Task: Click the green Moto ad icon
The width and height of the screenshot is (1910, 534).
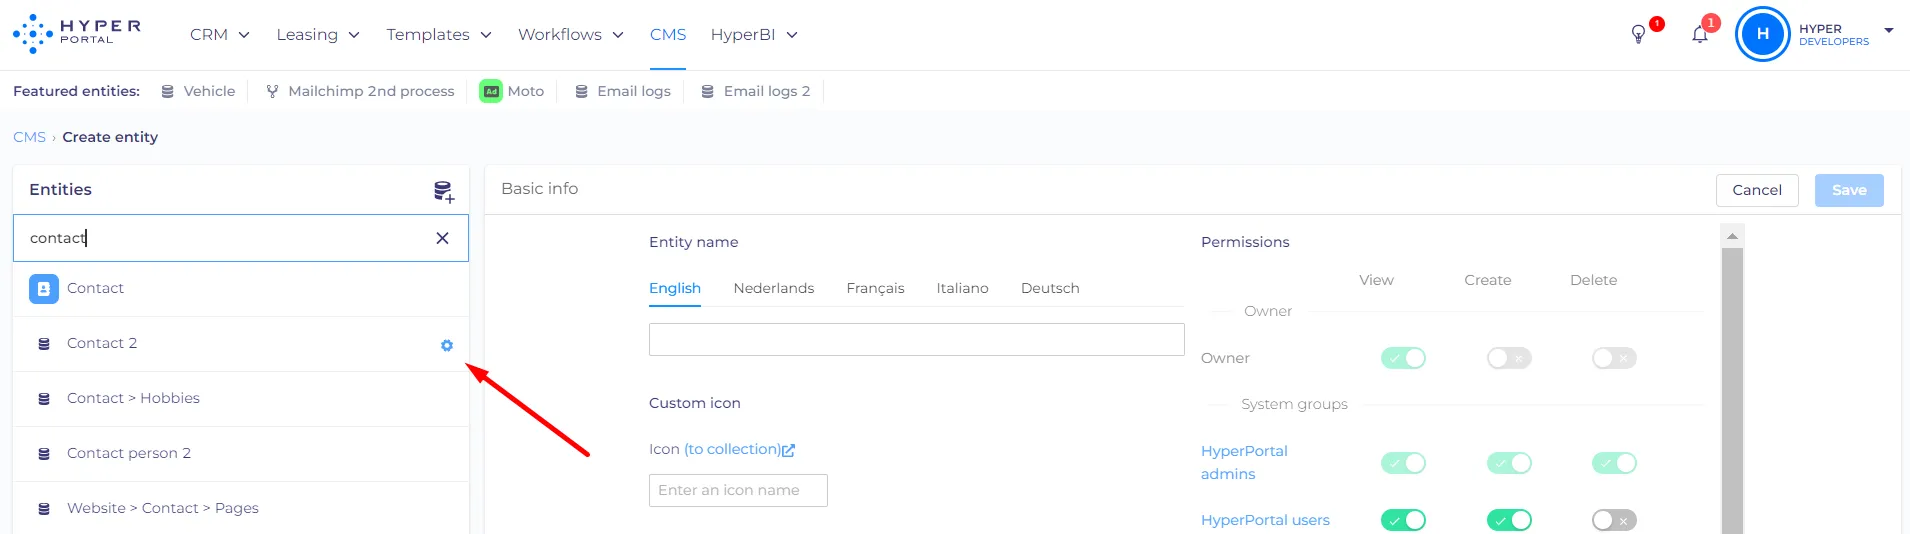Action: (491, 91)
